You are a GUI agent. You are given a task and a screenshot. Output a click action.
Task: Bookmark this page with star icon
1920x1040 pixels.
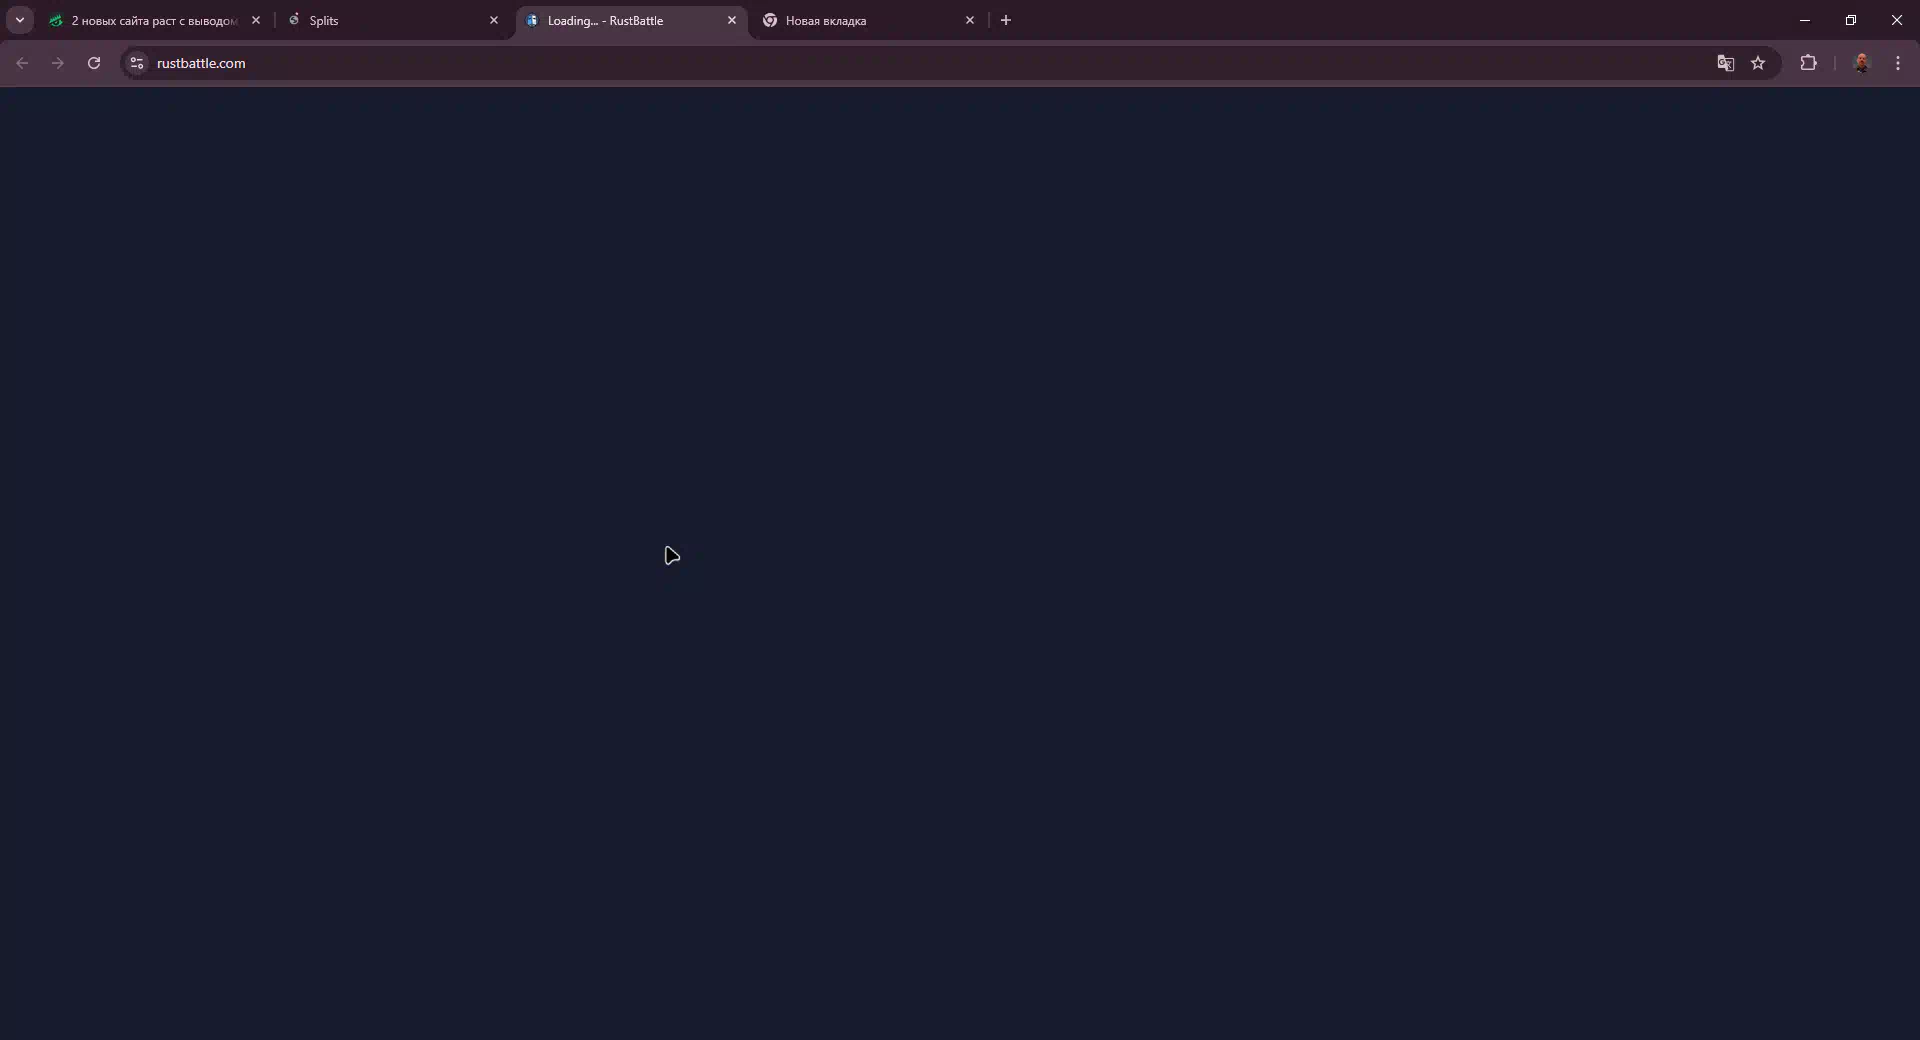[1758, 63]
